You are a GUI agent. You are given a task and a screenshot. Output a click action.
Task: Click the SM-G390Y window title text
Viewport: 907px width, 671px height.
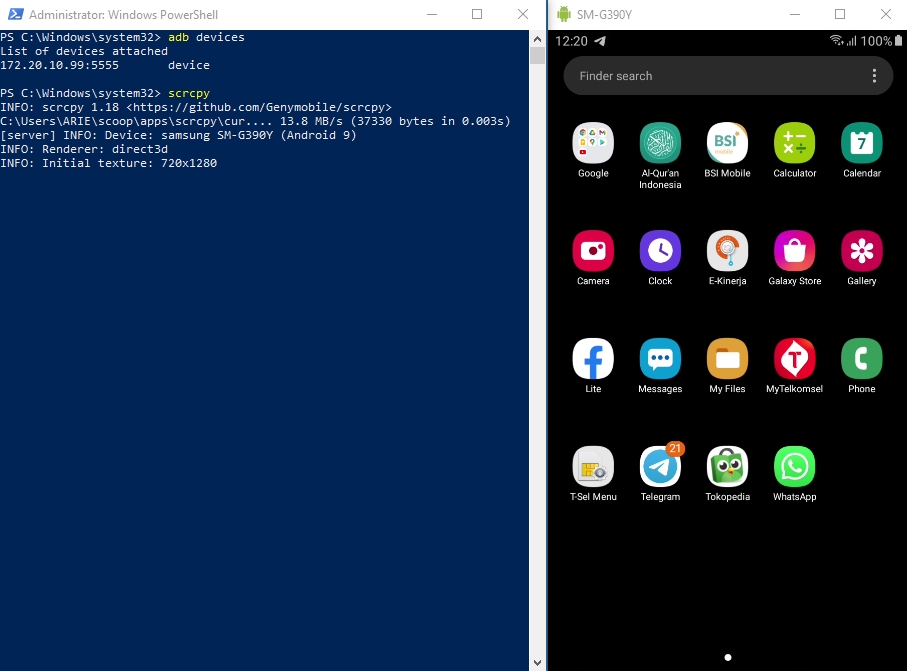(x=604, y=14)
